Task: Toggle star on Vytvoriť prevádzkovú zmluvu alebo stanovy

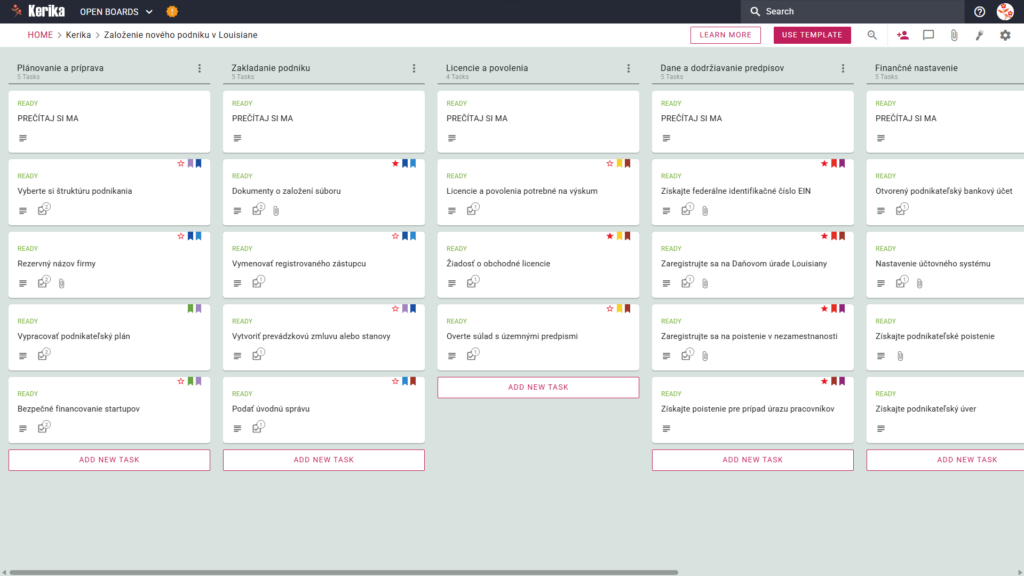Action: (x=395, y=308)
